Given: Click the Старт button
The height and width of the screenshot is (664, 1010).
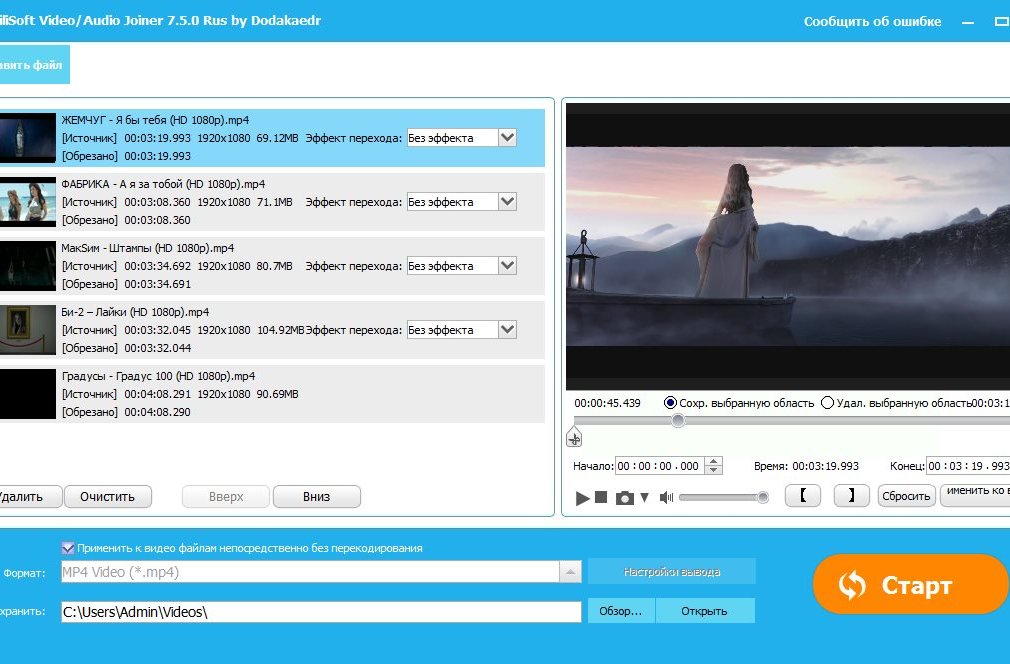Looking at the screenshot, I should coord(910,584).
